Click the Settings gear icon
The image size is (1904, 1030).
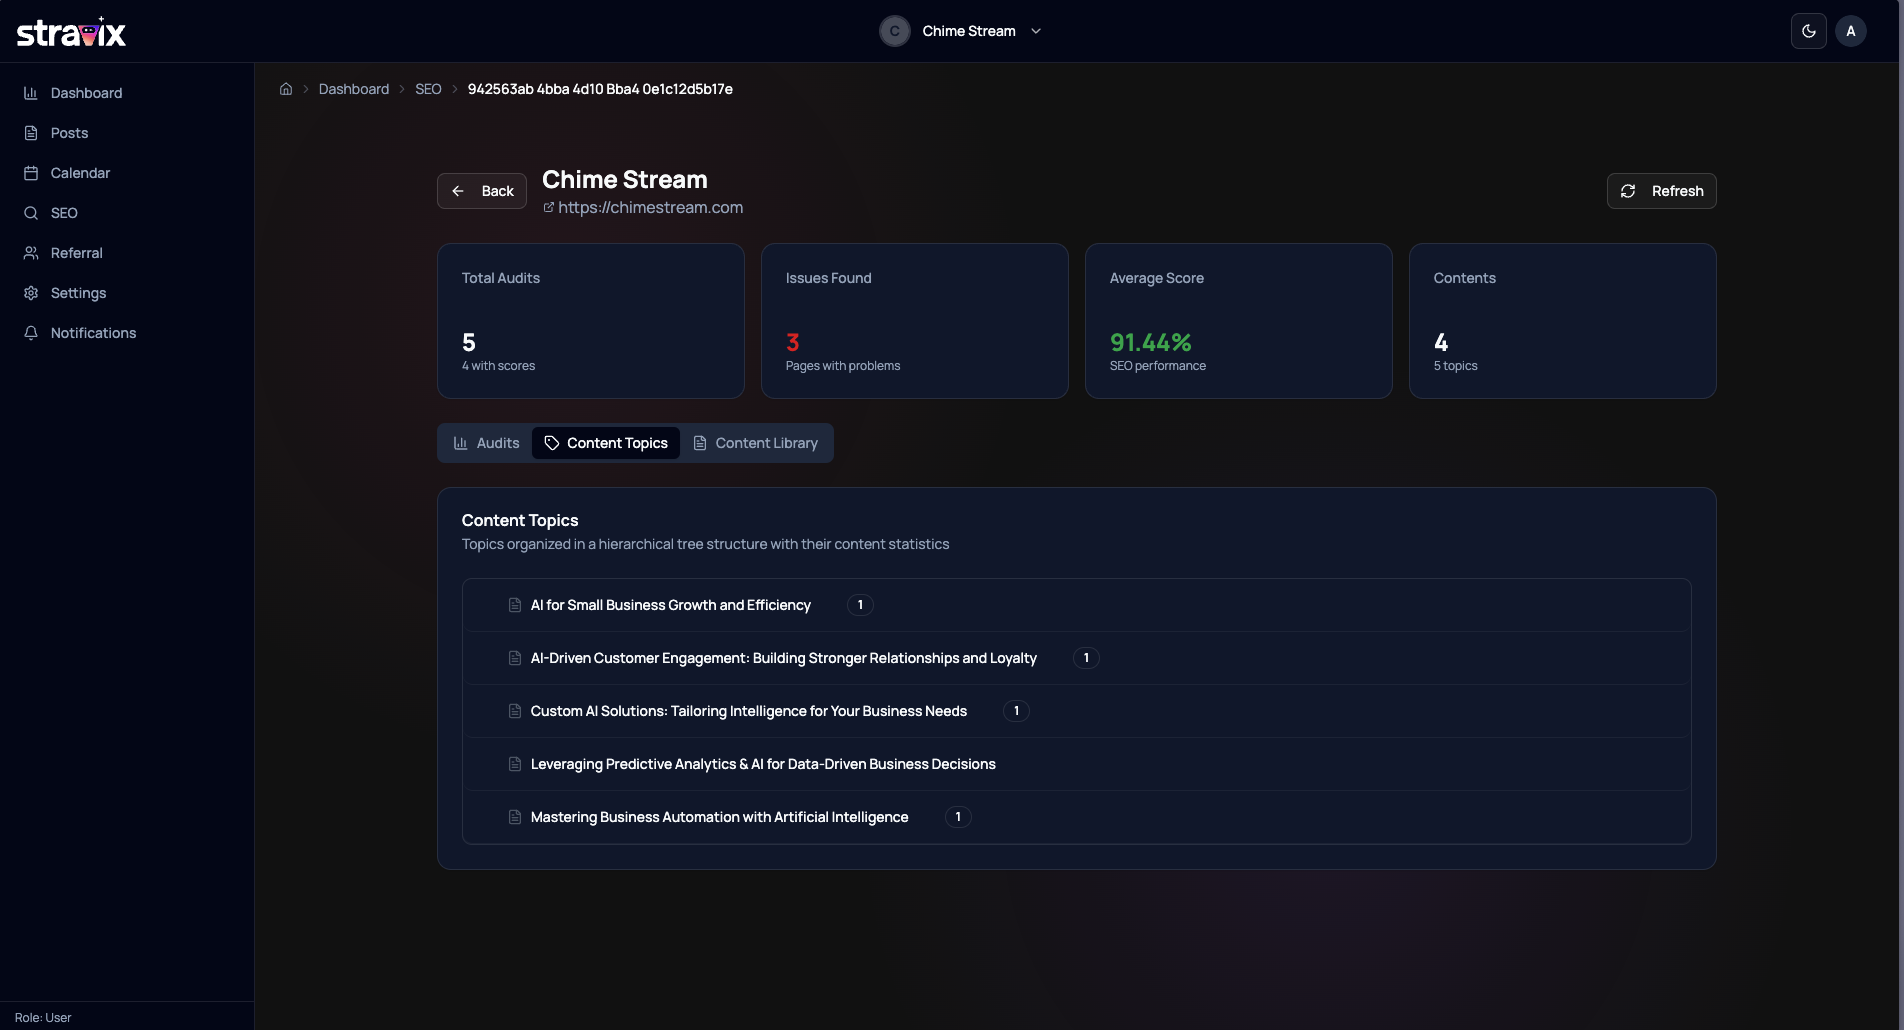pos(31,293)
